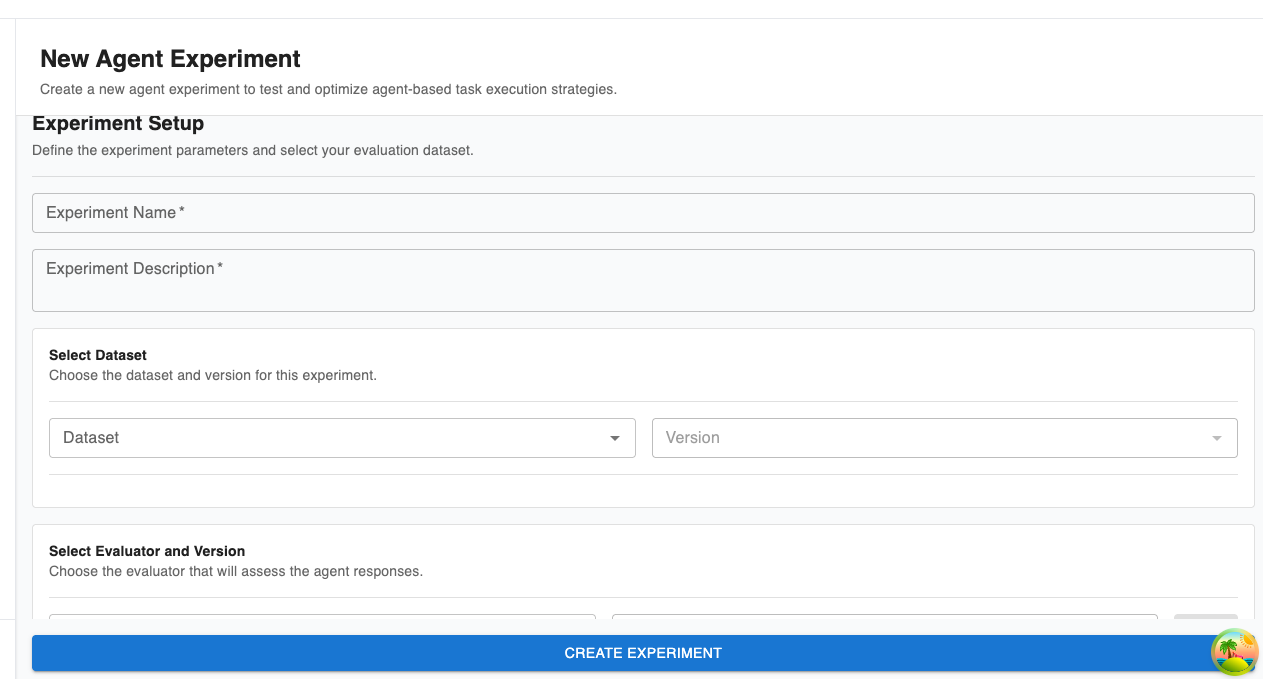Click the palm tree island icon
This screenshot has width=1263, height=679.
[1235, 652]
